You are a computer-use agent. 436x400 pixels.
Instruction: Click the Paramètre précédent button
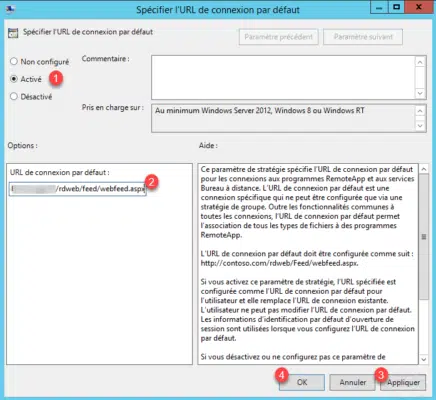pyautogui.click(x=279, y=37)
